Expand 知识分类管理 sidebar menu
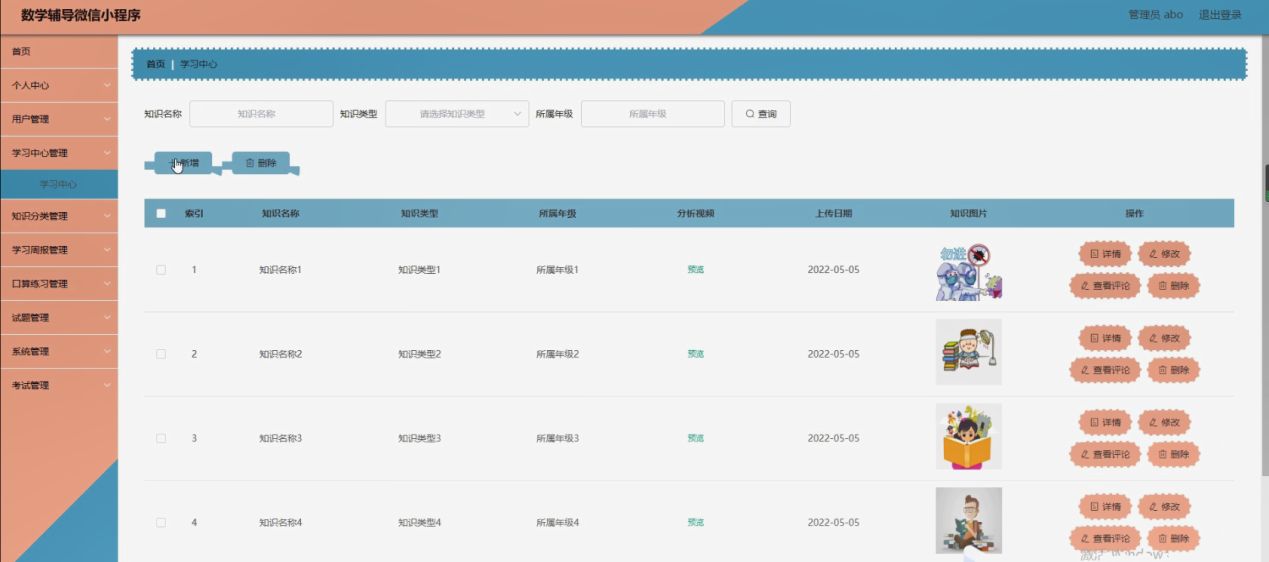 tap(59, 216)
